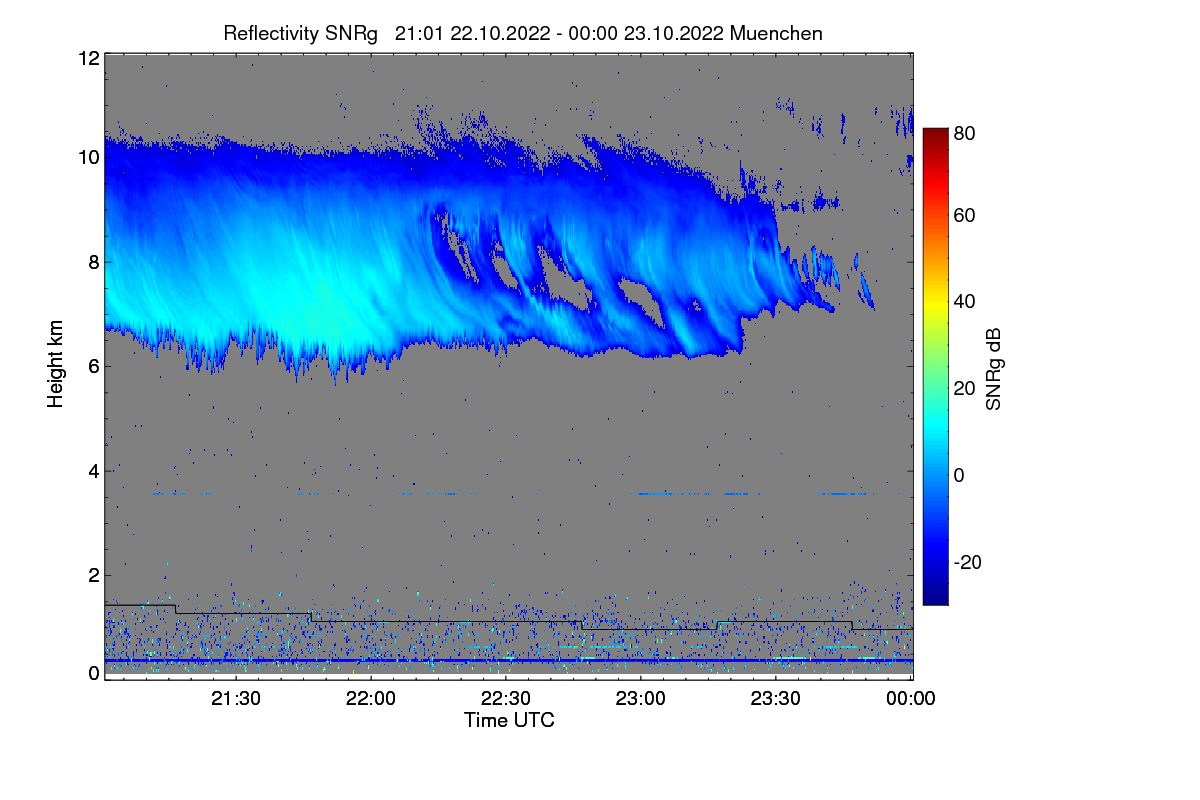Click the '4' height axis label

coord(93,470)
